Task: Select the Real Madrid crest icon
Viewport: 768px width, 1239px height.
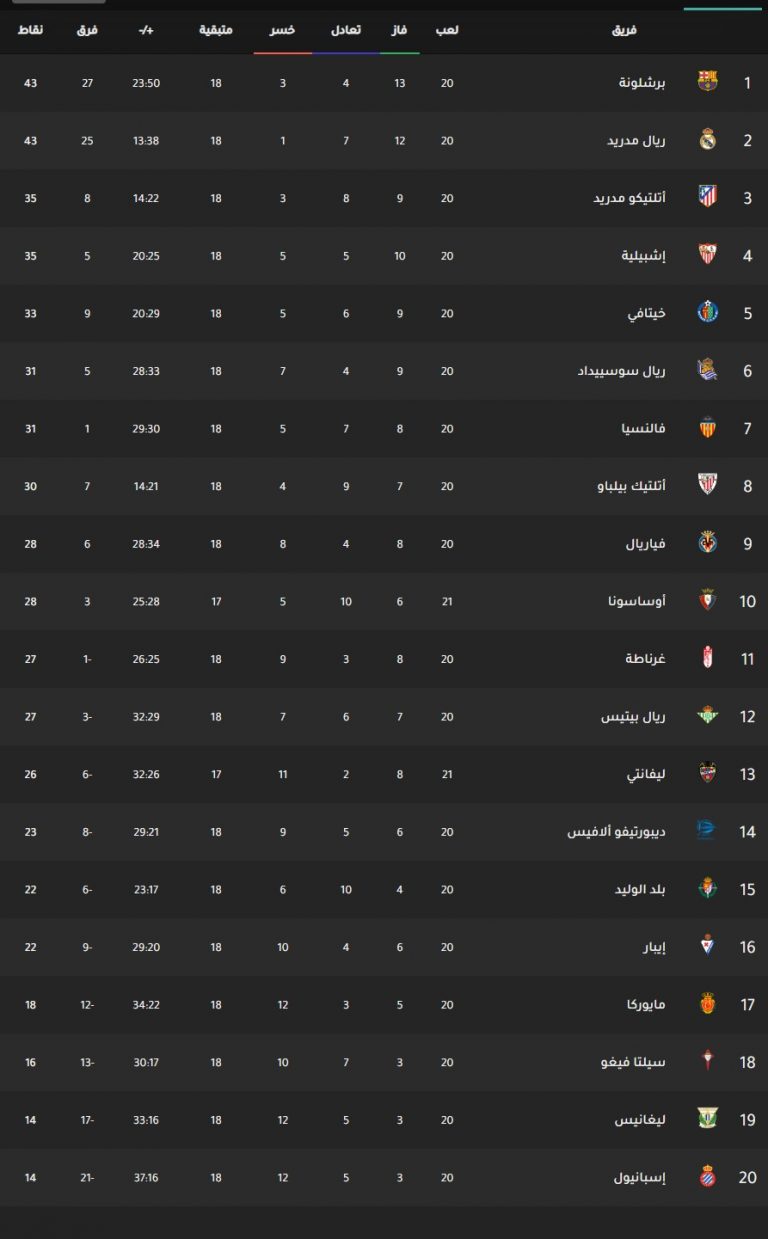Action: point(707,140)
